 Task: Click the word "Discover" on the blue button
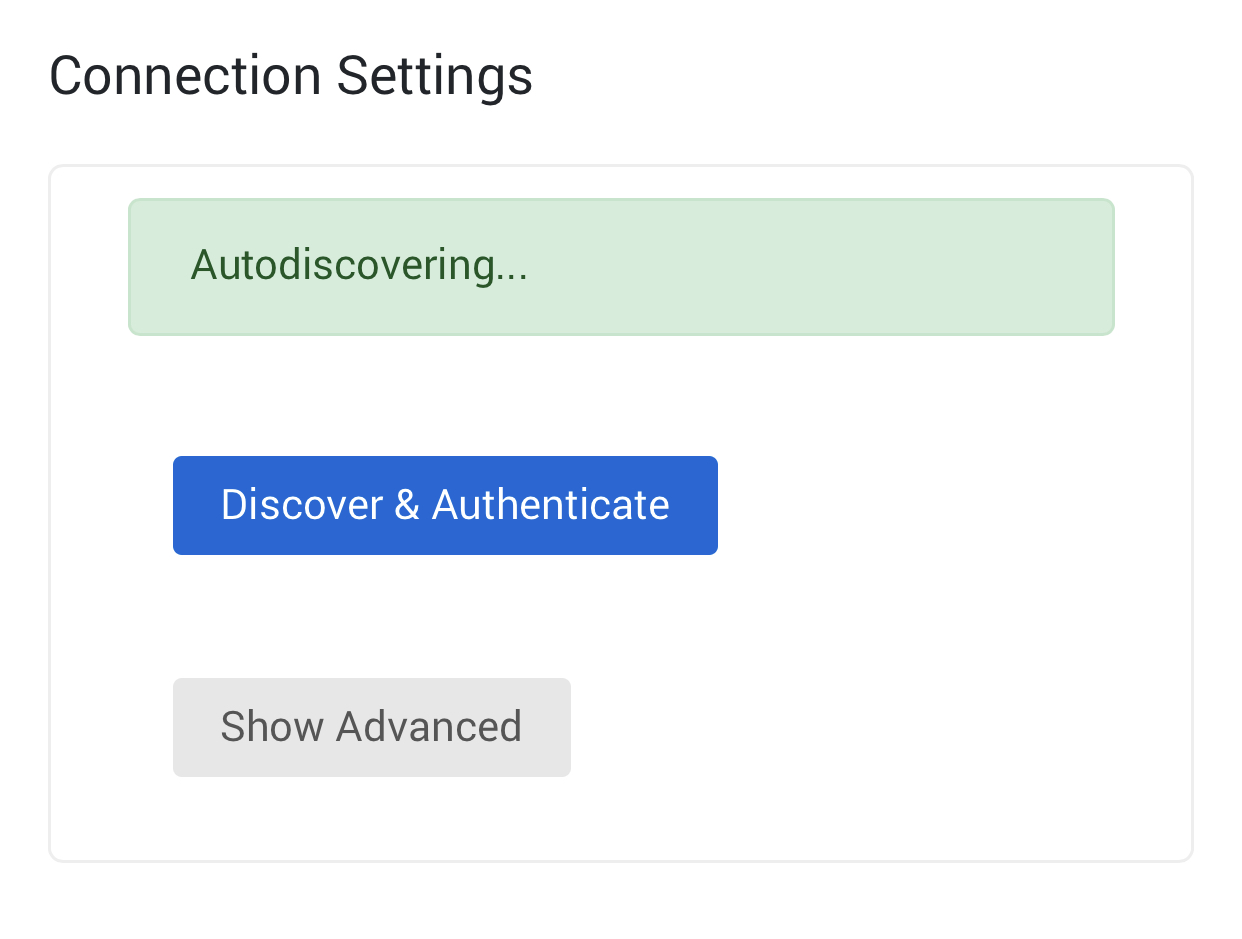click(x=302, y=505)
